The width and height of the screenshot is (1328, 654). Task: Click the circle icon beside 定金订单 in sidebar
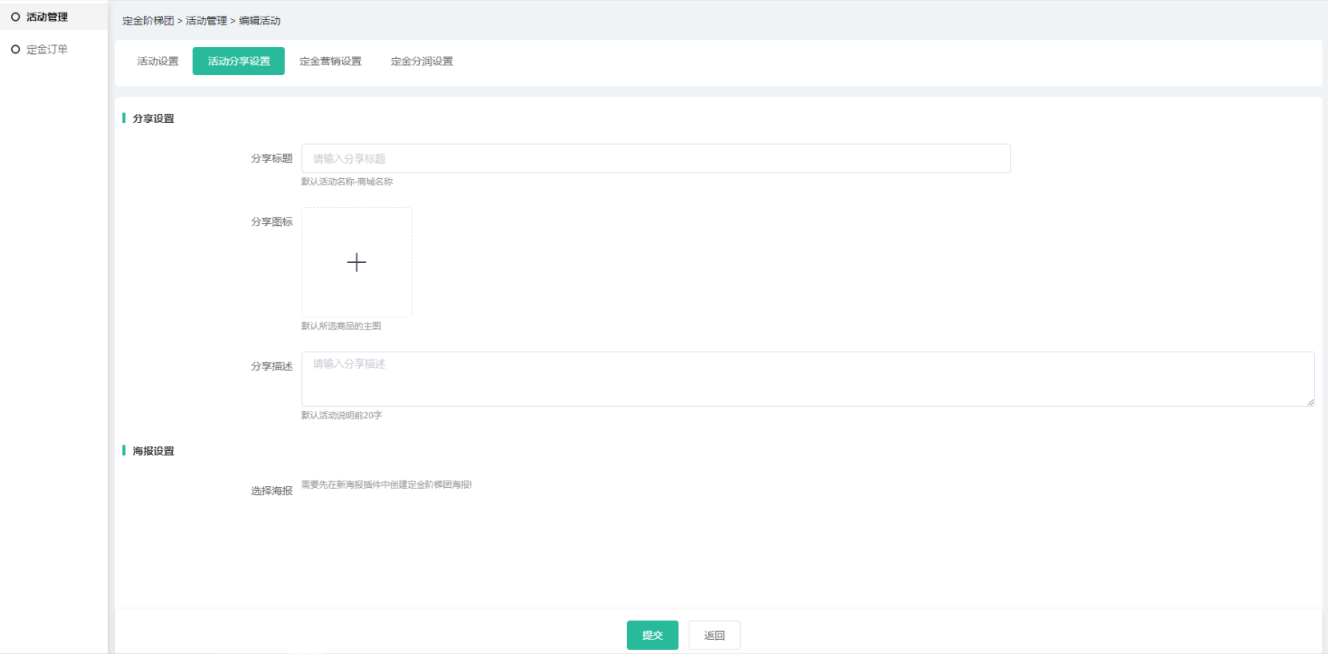click(15, 49)
